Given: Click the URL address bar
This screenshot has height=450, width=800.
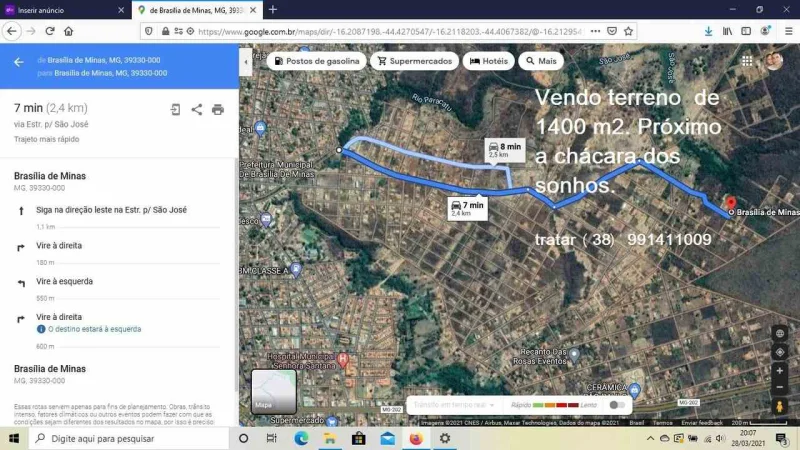Looking at the screenshot, I should coord(390,31).
